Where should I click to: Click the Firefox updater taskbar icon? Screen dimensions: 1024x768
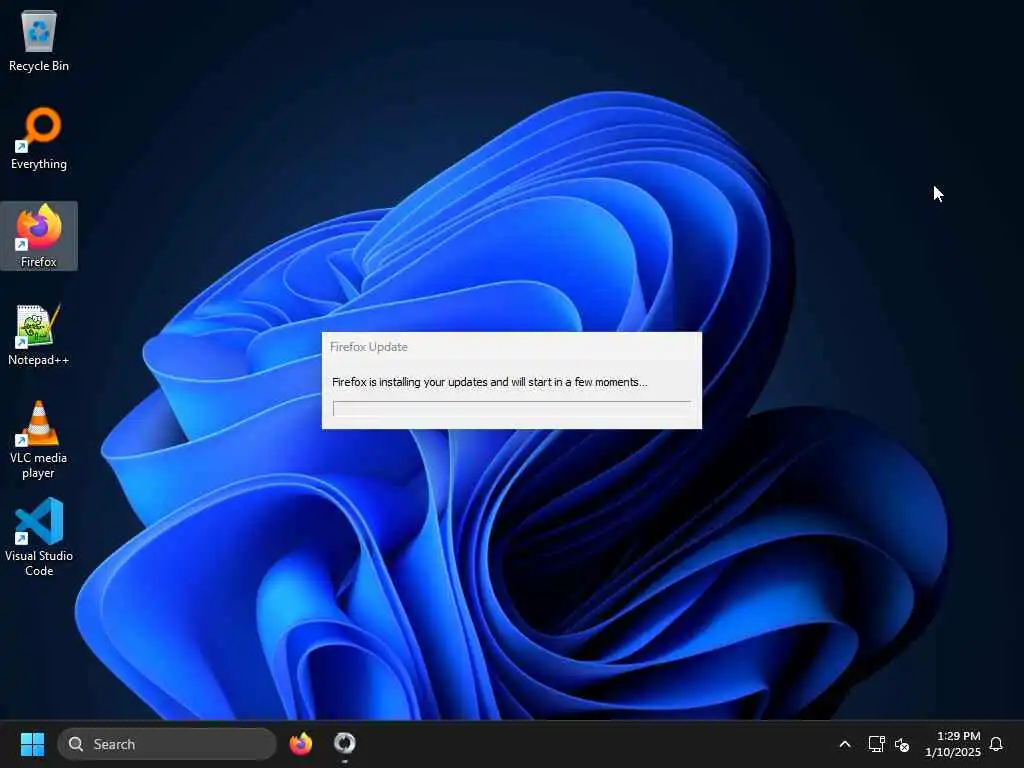click(x=344, y=744)
